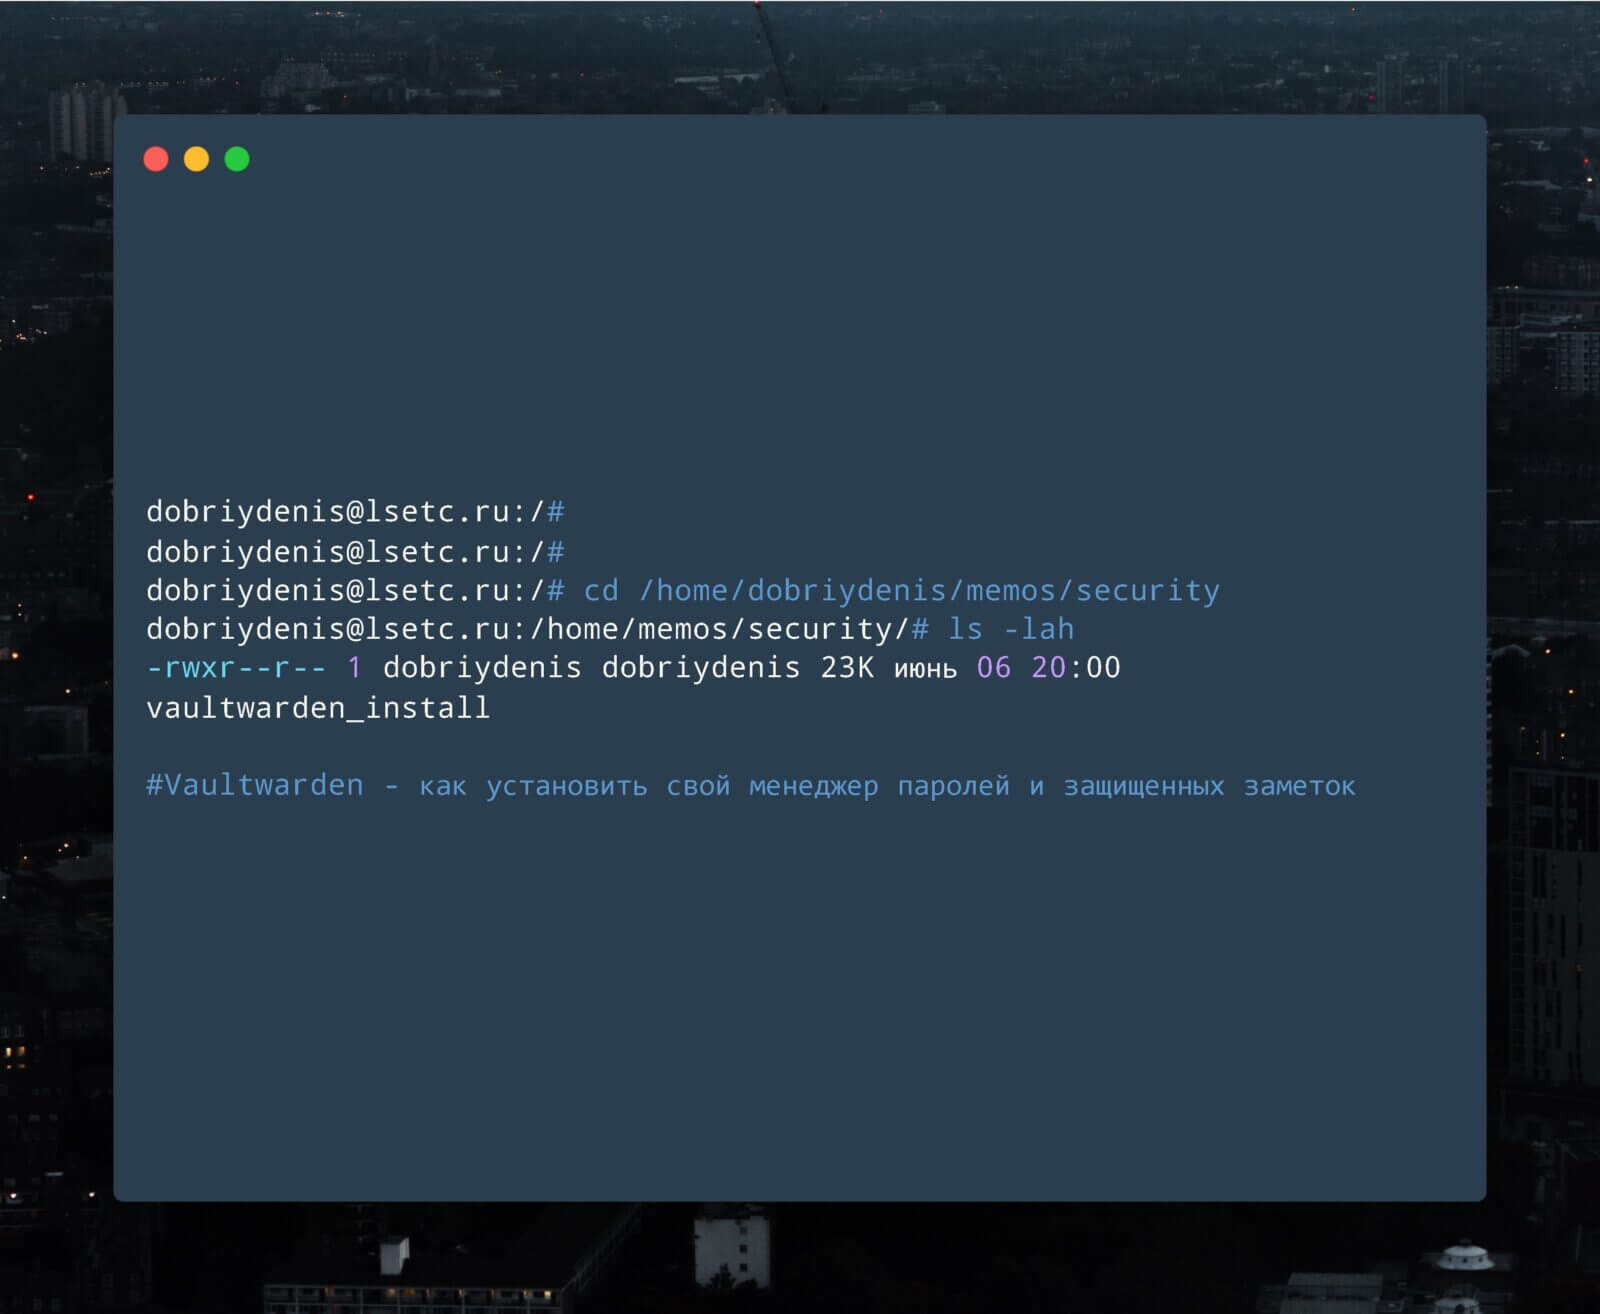The width and height of the screenshot is (1600, 1314).
Task: Click the 'июнь' month text
Action: (925, 670)
